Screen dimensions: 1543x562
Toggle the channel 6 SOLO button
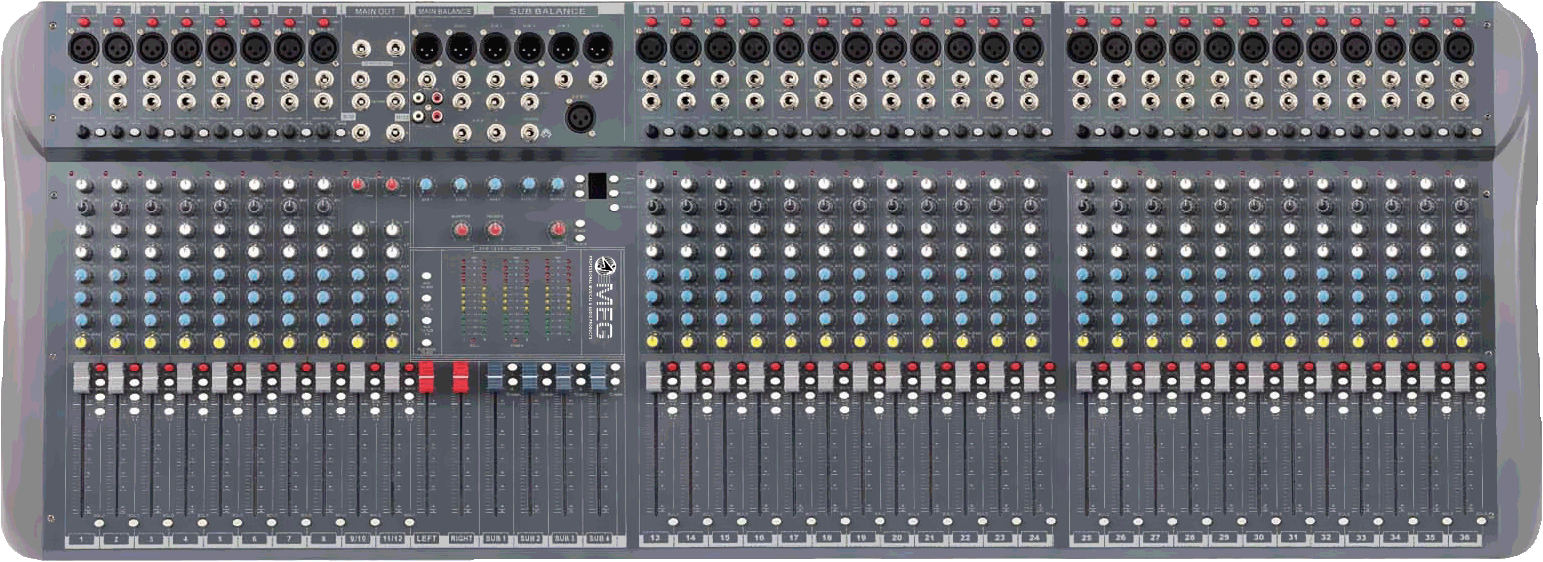[272, 523]
